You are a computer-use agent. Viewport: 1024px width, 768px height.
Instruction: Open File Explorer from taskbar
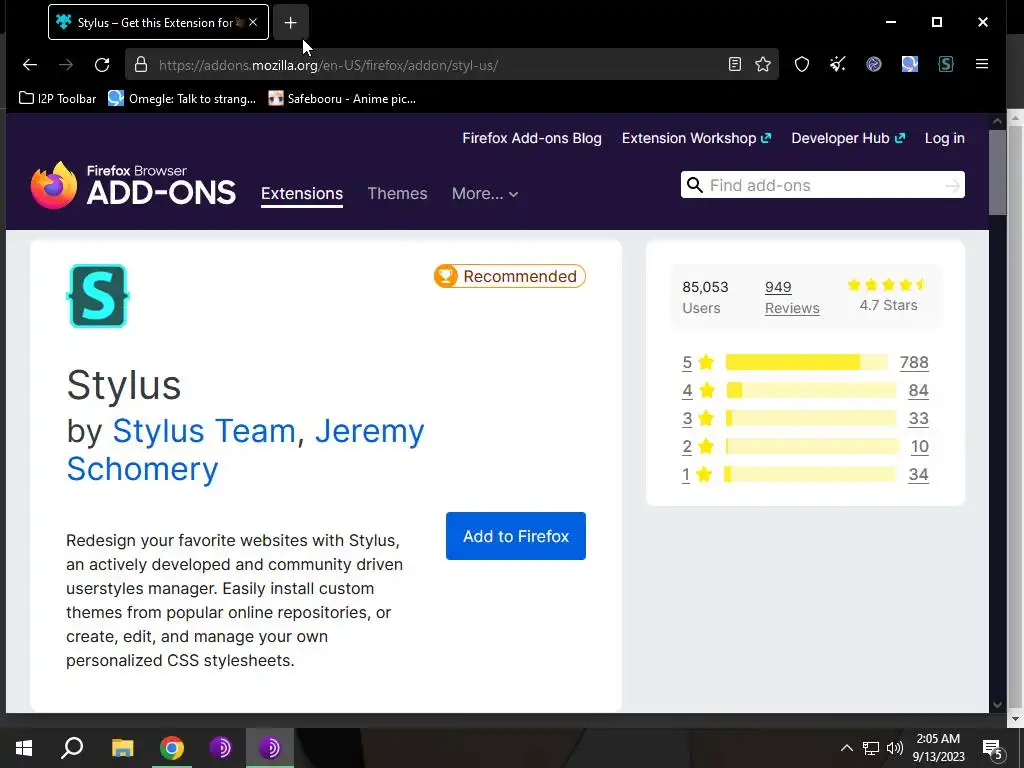coord(122,748)
